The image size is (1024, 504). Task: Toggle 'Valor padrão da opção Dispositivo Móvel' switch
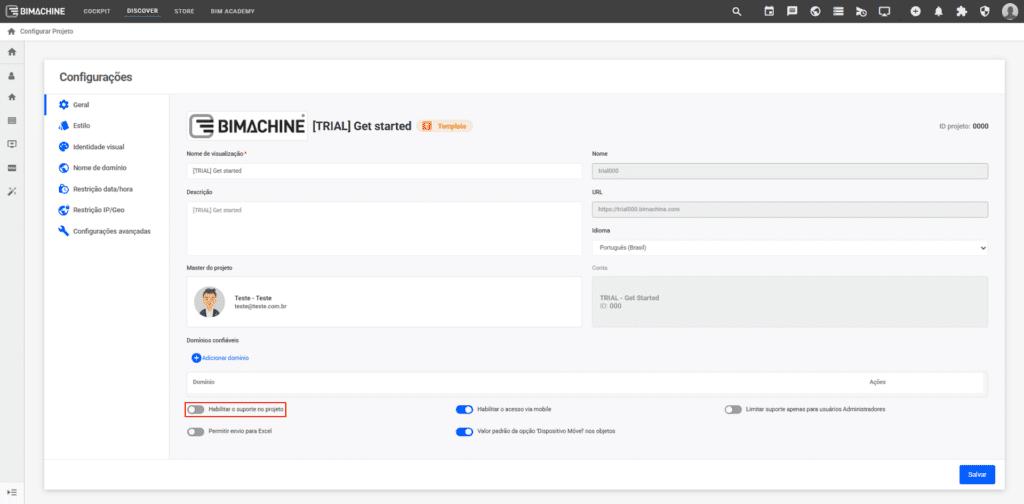pyautogui.click(x=464, y=432)
